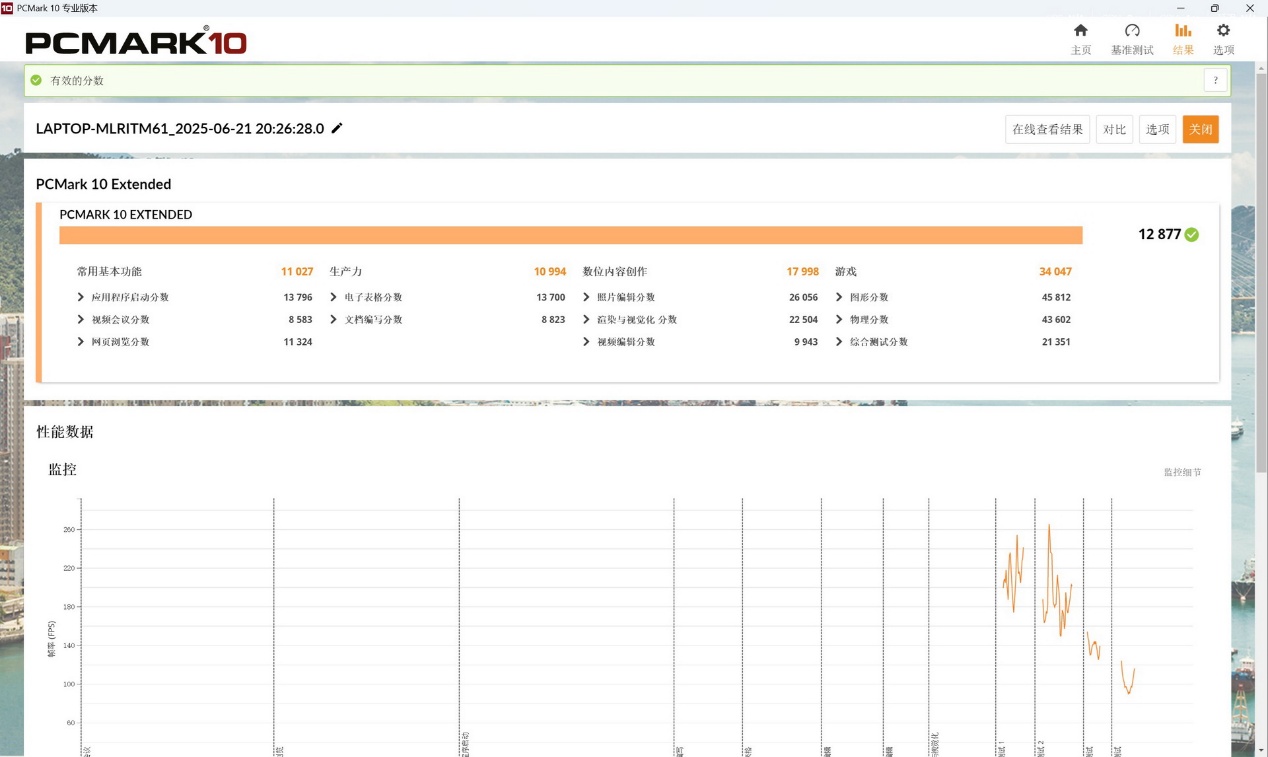The height and width of the screenshot is (757, 1268).
Task: Click the value 13 700
Action: tap(551, 297)
